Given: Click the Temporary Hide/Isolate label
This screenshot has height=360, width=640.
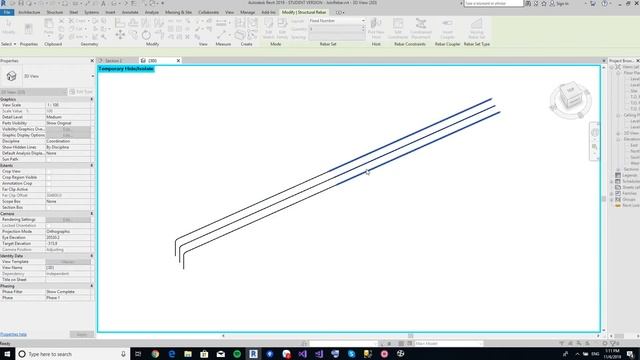Looking at the screenshot, I should point(126,69).
